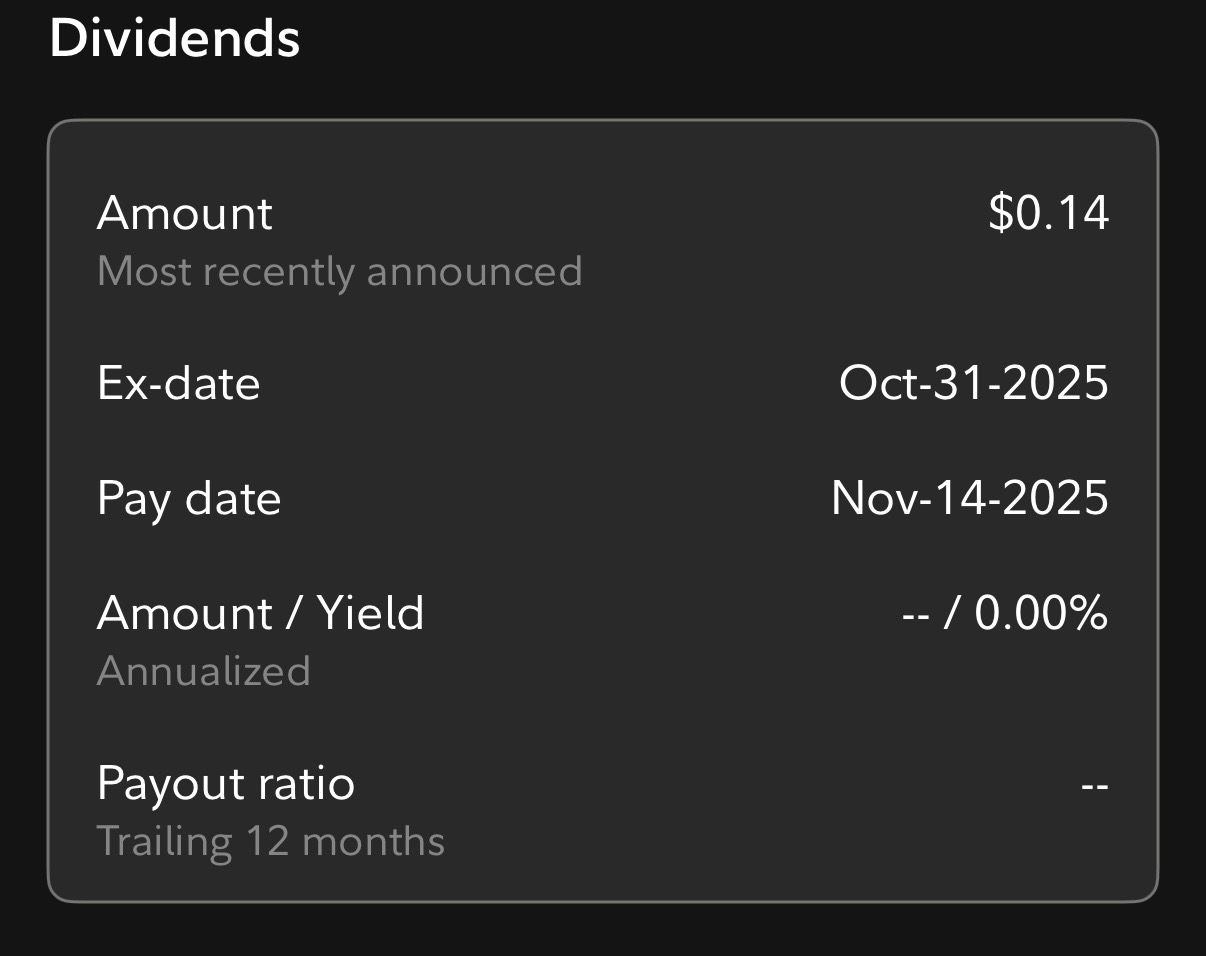Select the Payout ratio label

[226, 783]
